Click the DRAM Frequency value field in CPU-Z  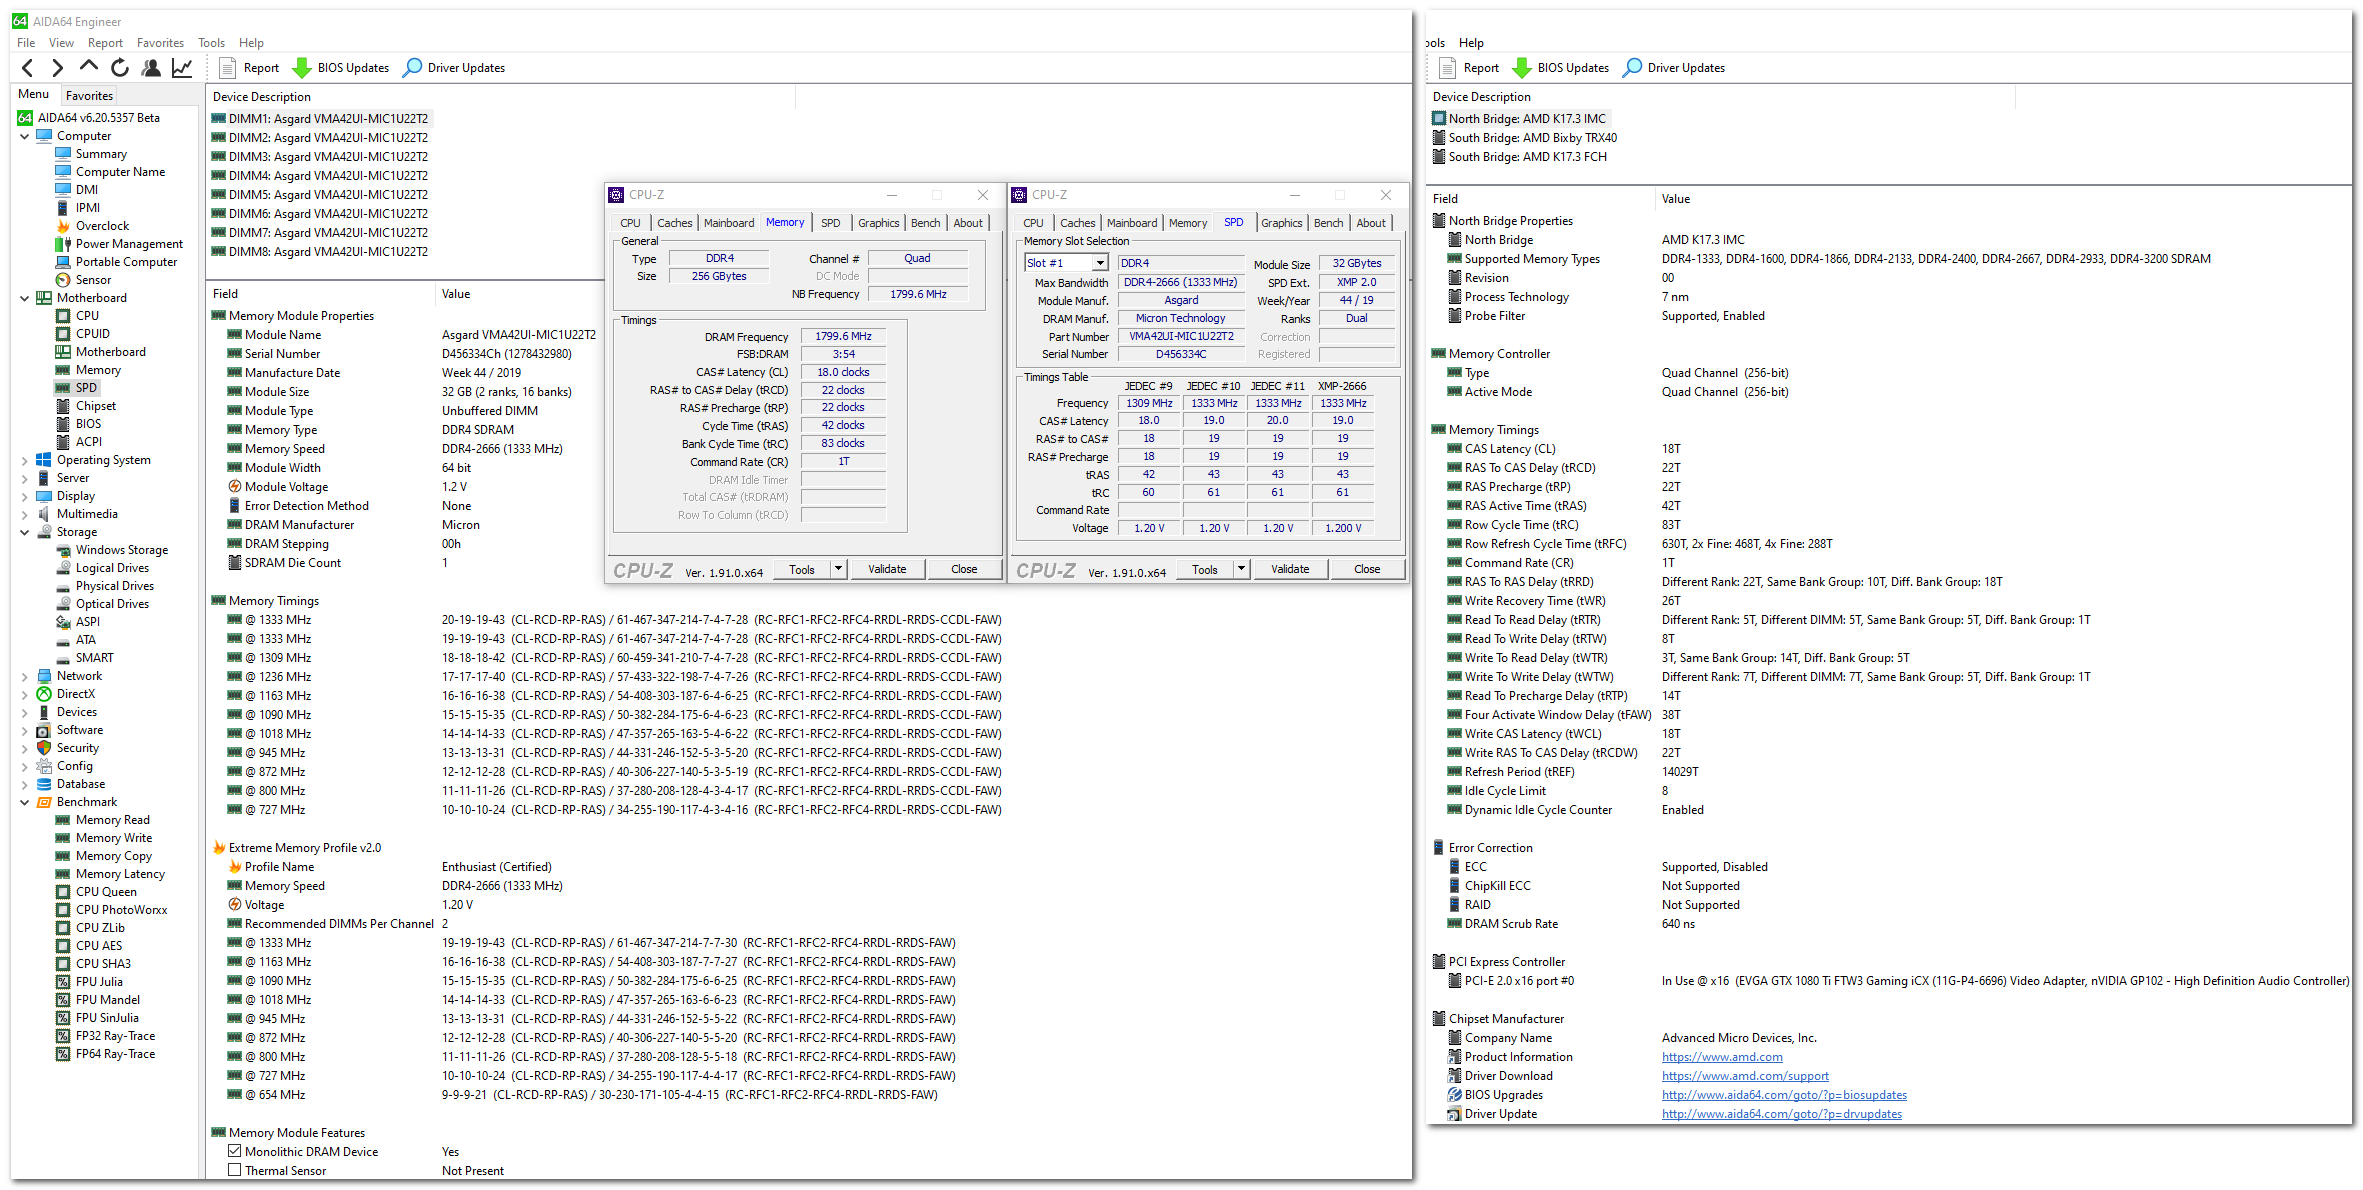(843, 336)
